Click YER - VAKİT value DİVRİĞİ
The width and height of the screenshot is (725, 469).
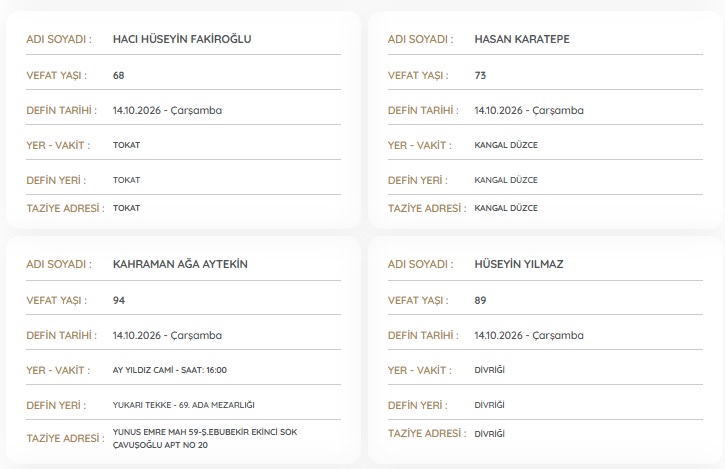point(489,370)
